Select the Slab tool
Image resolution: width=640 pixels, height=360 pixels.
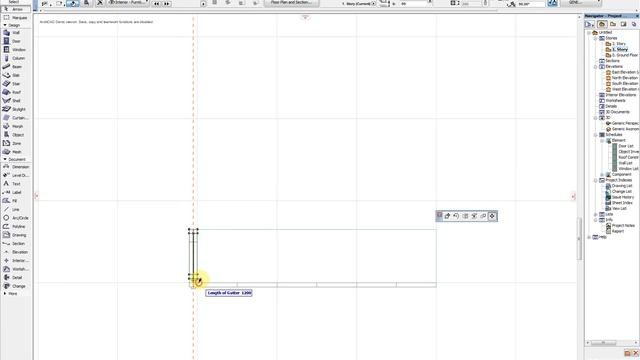click(x=16, y=76)
